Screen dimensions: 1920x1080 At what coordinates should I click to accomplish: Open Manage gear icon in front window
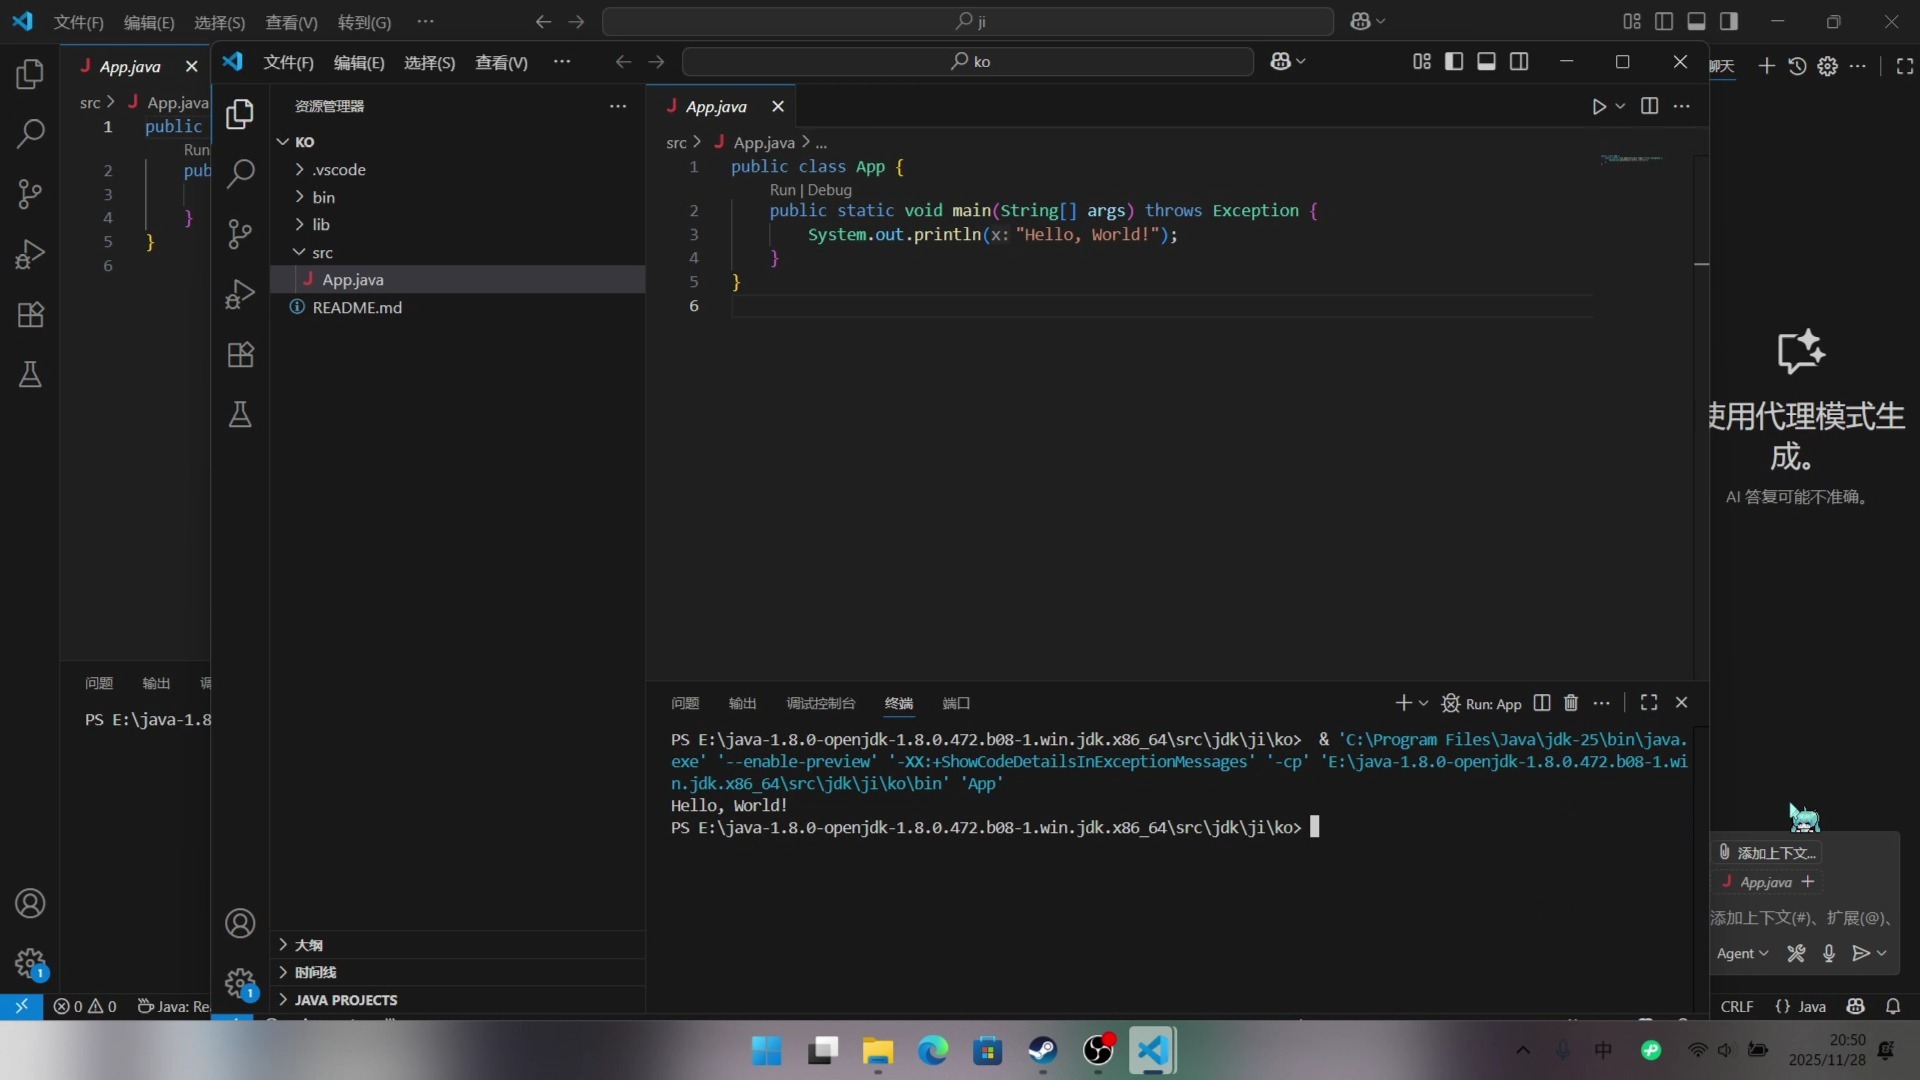[x=240, y=984]
